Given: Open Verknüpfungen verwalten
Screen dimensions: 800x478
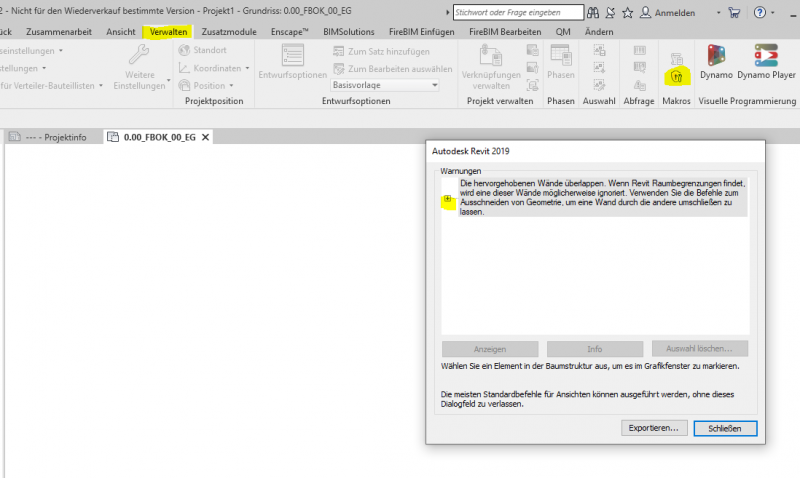Looking at the screenshot, I should 491,63.
